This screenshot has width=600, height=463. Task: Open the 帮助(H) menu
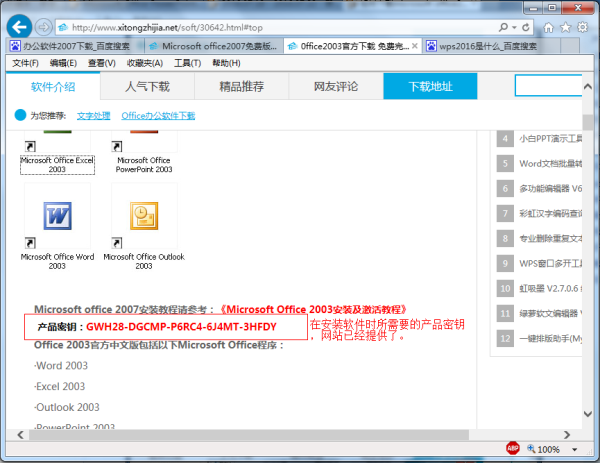[226, 63]
